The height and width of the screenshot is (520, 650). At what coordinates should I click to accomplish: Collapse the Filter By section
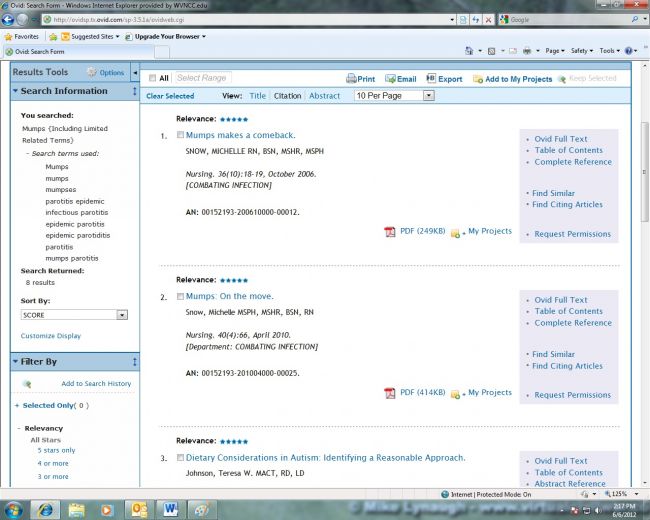coord(15,362)
